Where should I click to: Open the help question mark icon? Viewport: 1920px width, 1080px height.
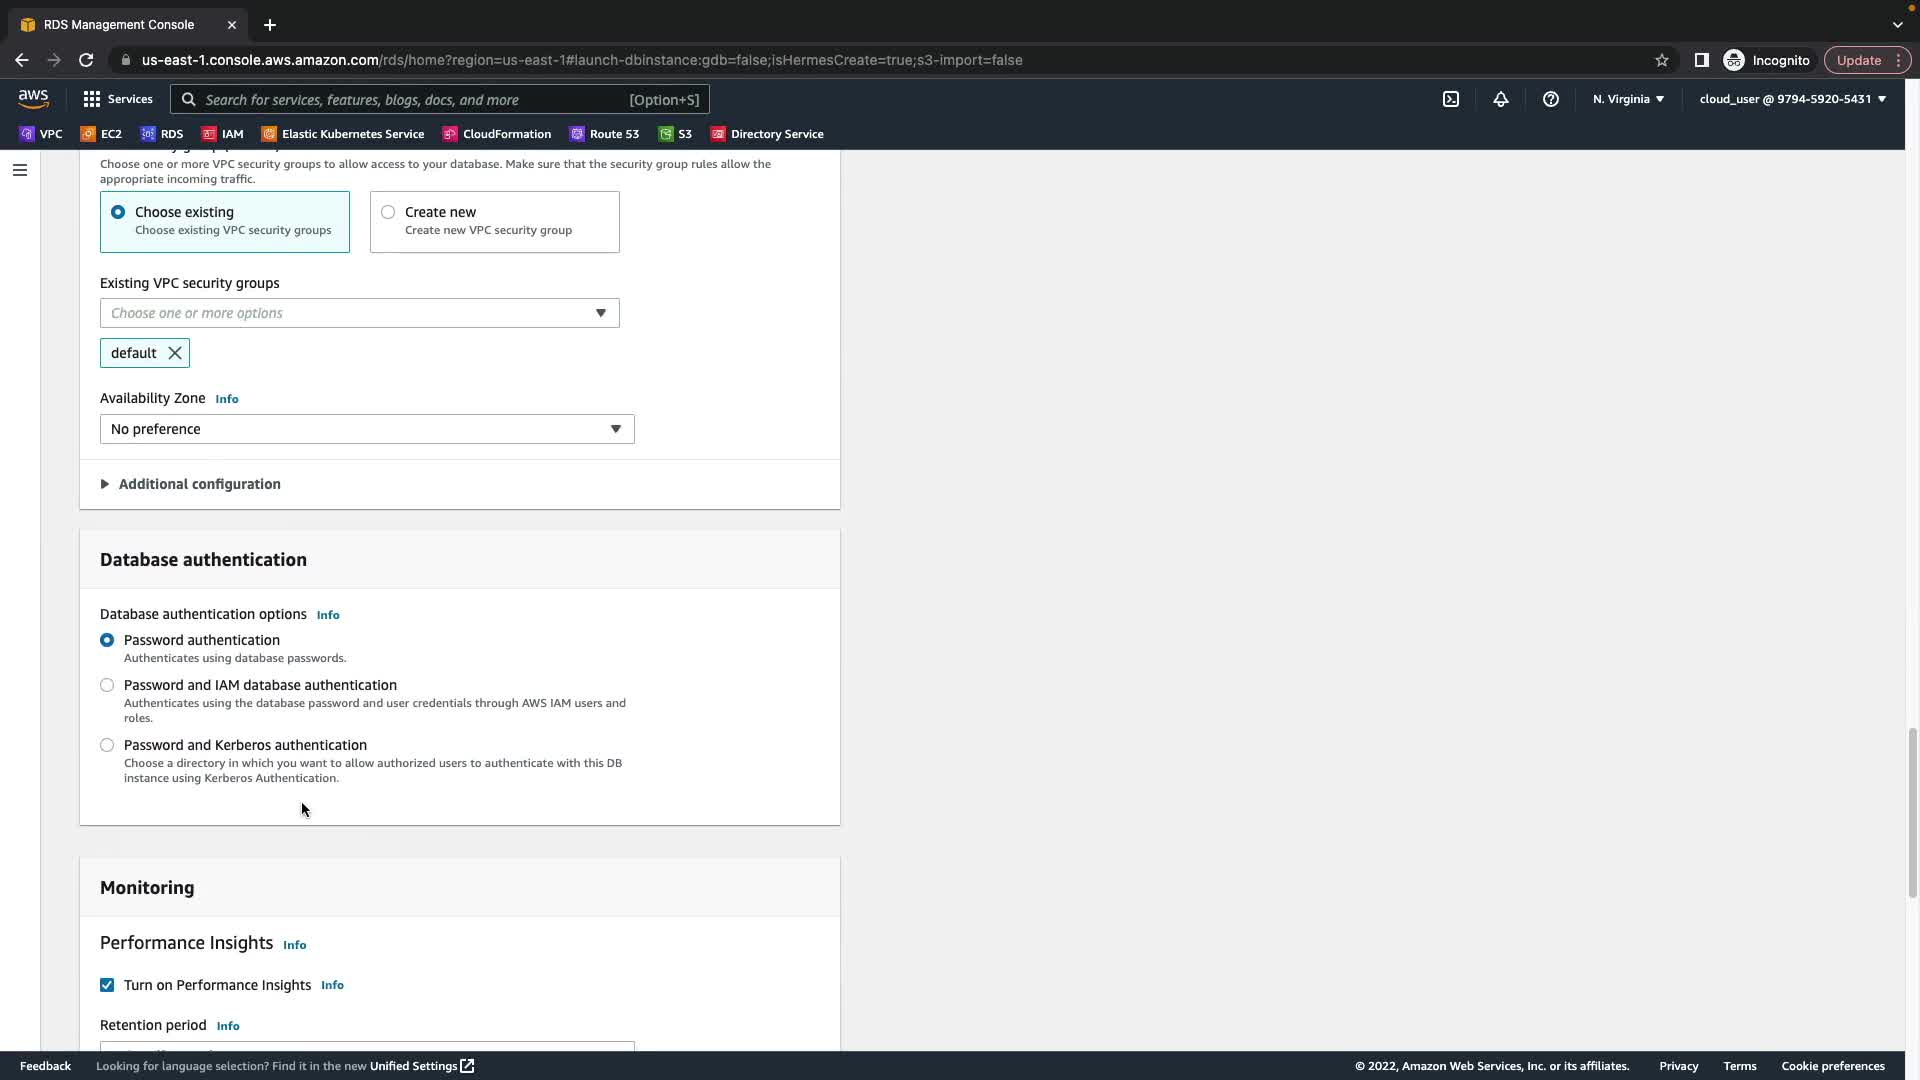pos(1551,99)
